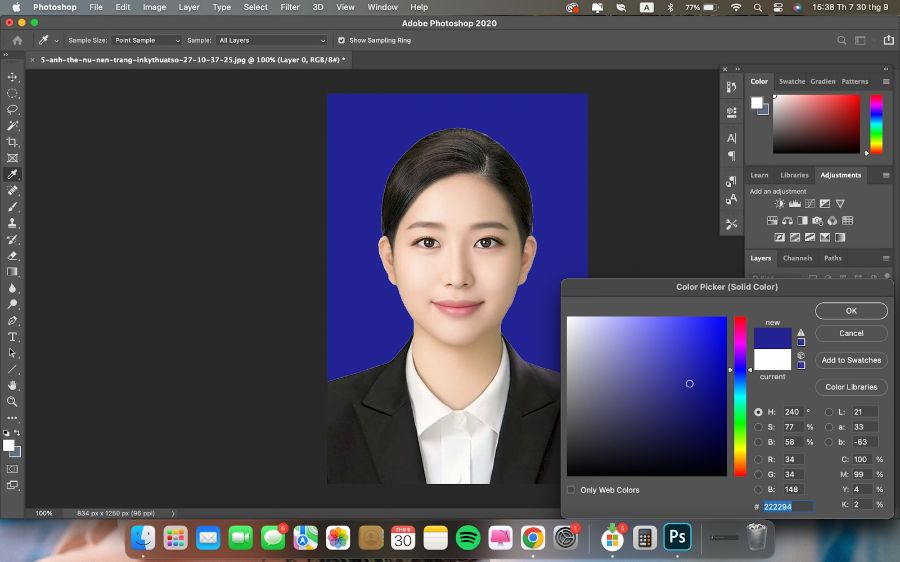This screenshot has width=900, height=562.
Task: Click the Change Screen Mode icon
Action: tap(12, 485)
